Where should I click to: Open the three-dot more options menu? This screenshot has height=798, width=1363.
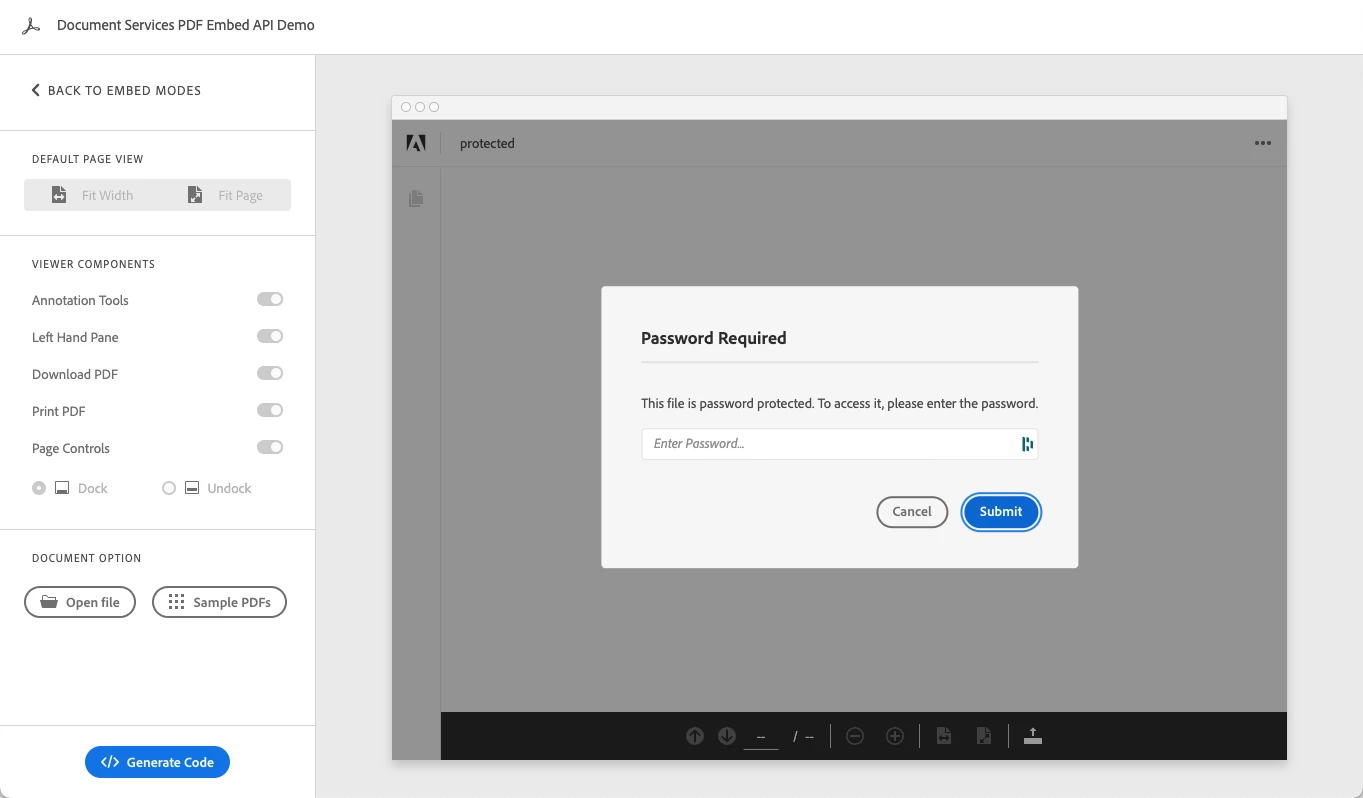(x=1263, y=143)
